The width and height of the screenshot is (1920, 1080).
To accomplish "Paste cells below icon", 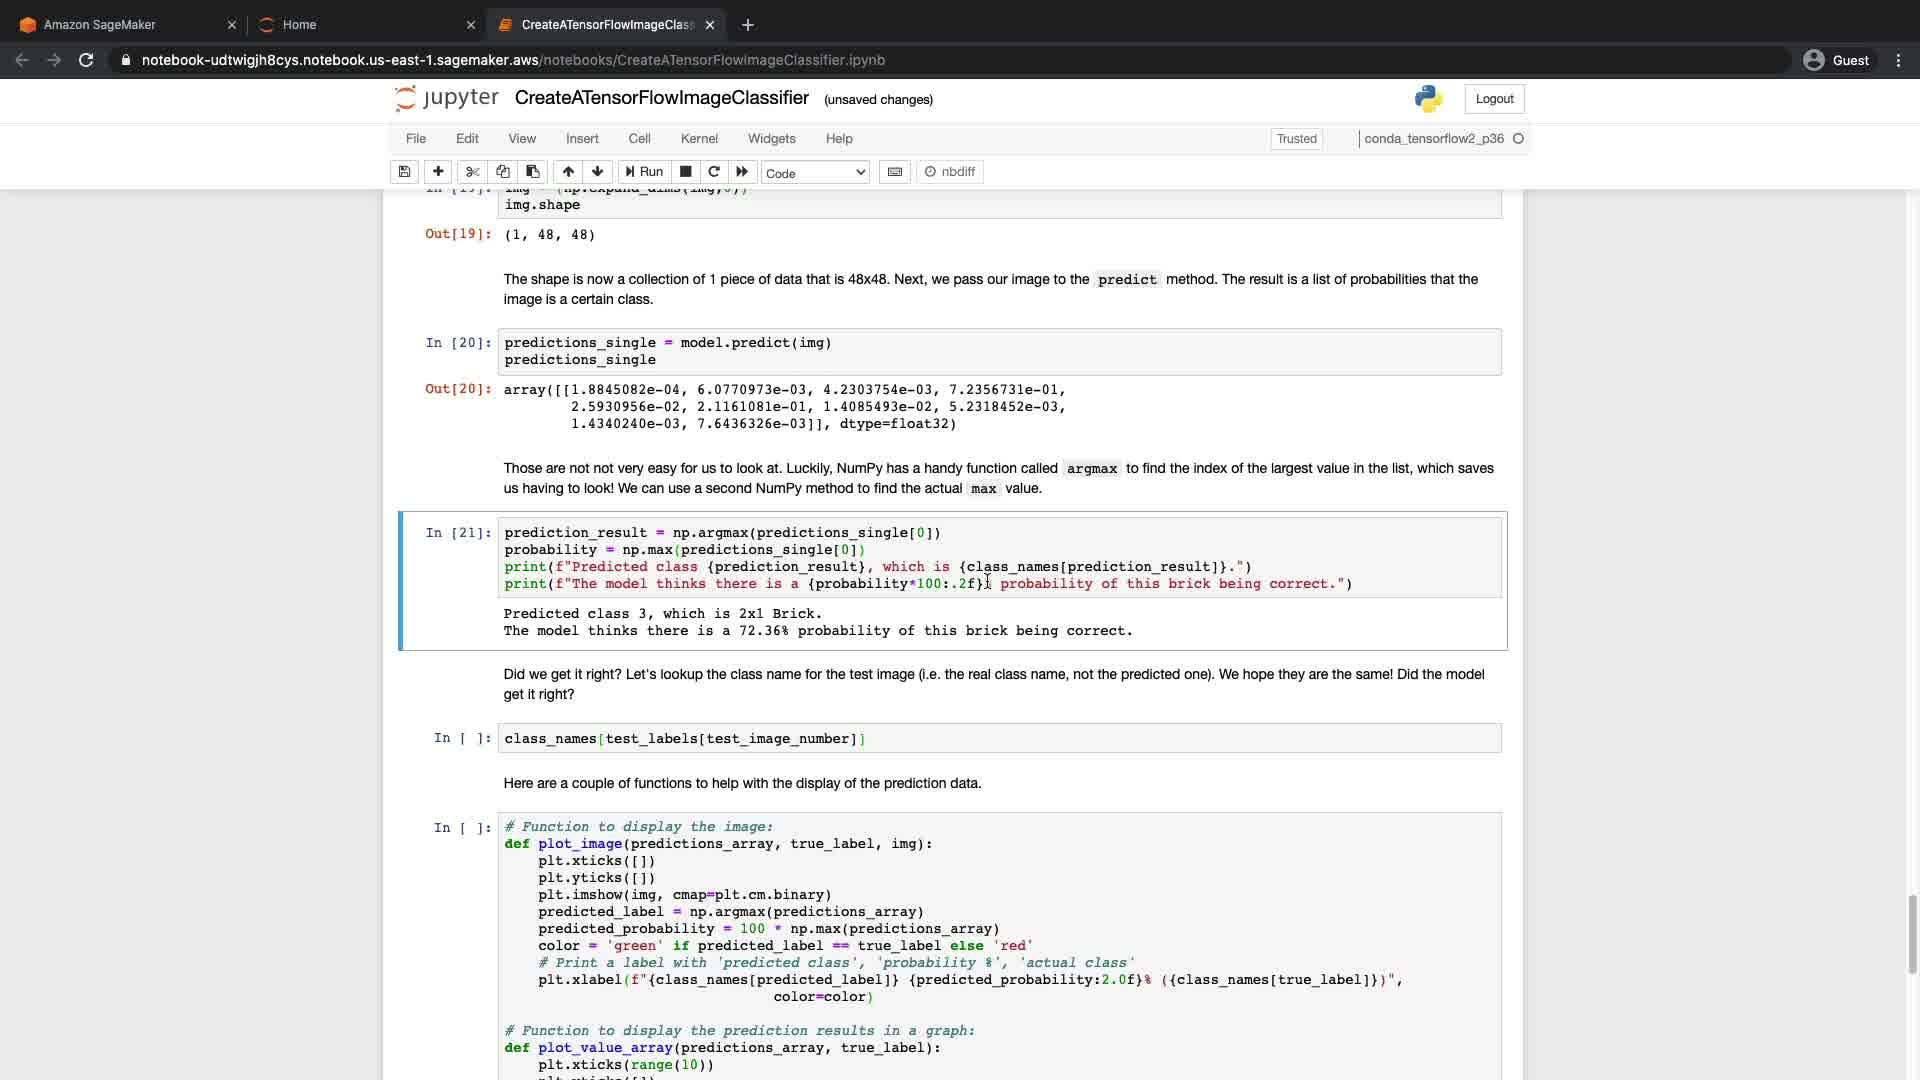I will tap(533, 172).
